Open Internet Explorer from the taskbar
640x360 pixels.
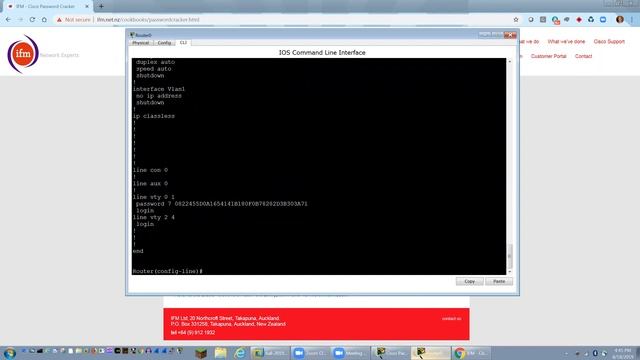point(240,353)
